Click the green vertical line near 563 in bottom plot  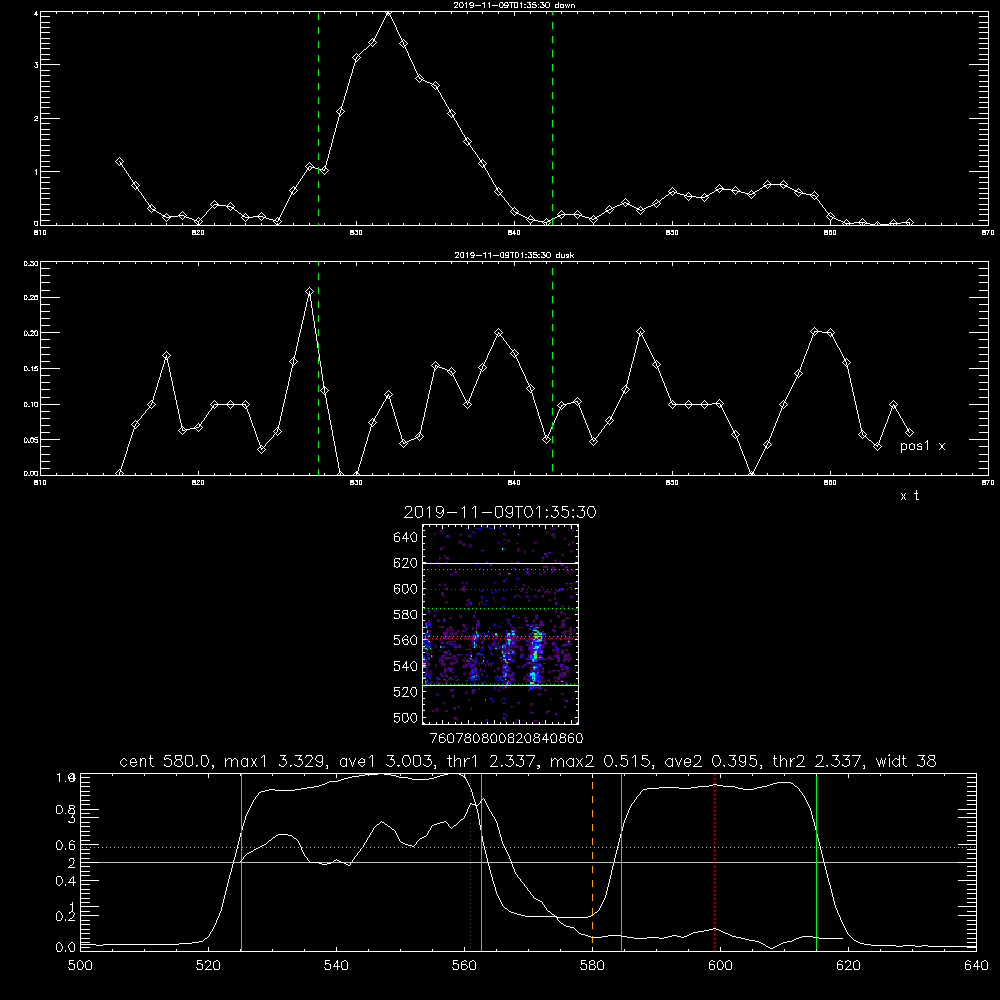[x=482, y=861]
